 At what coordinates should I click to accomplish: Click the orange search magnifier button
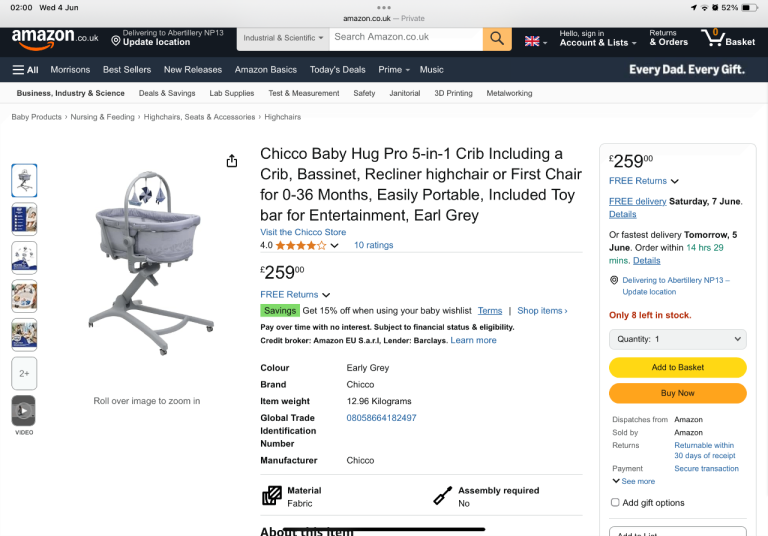pyautogui.click(x=497, y=38)
